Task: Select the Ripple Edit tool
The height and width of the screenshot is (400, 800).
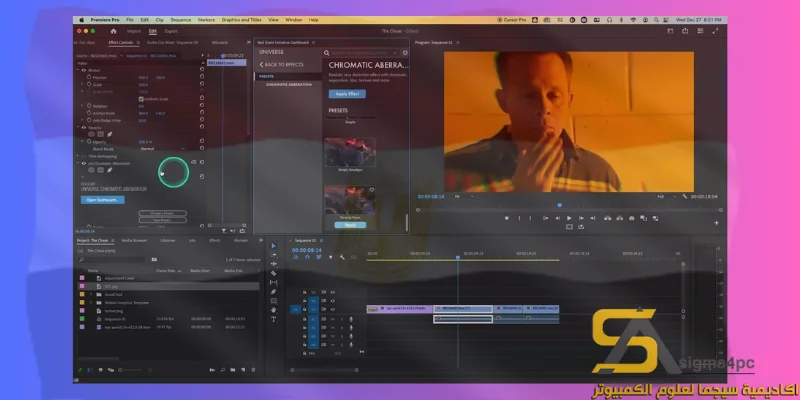Action: (x=273, y=264)
